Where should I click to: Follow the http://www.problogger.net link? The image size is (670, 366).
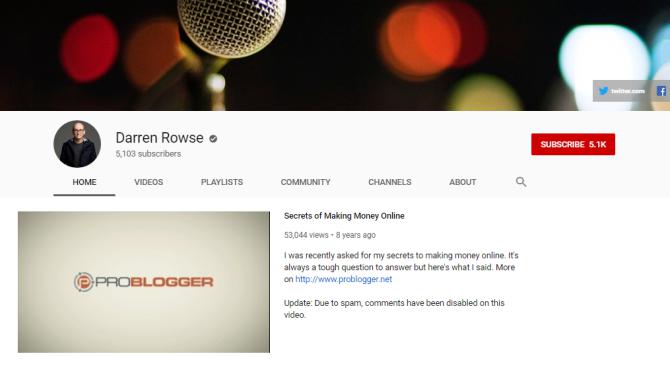pyautogui.click(x=344, y=279)
